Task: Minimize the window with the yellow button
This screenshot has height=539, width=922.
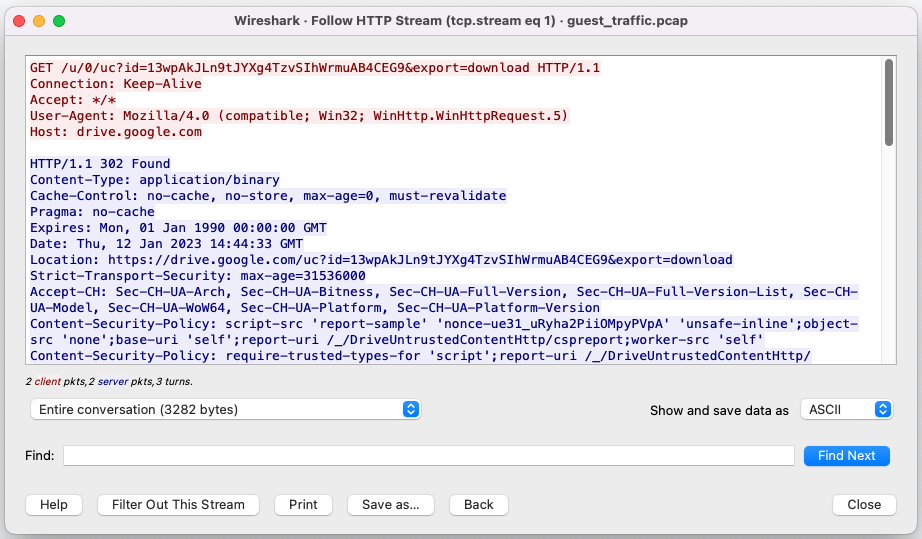Action: point(39,21)
